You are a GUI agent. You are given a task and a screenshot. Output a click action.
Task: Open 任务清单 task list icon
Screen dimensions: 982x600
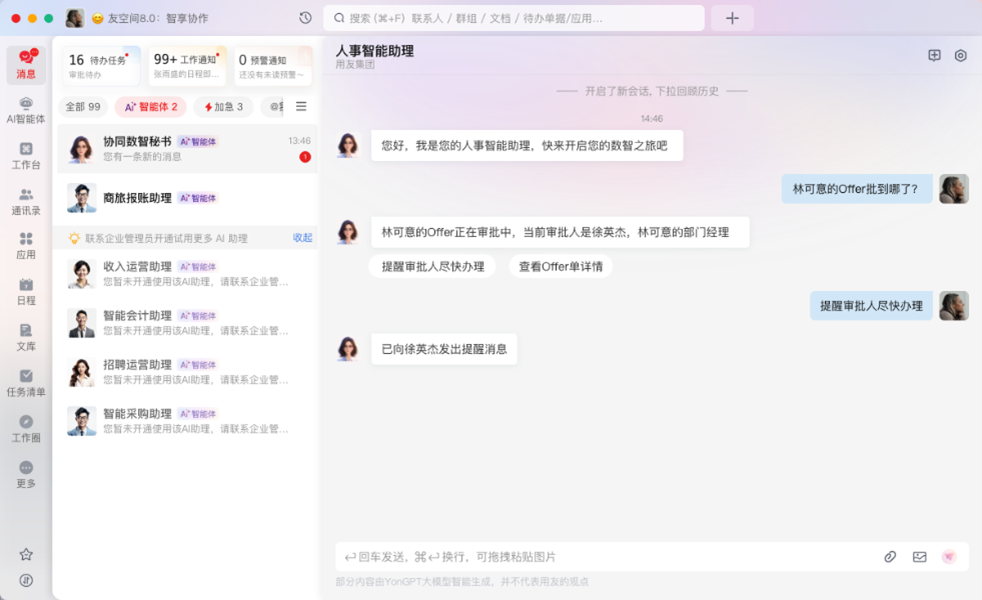pos(26,382)
